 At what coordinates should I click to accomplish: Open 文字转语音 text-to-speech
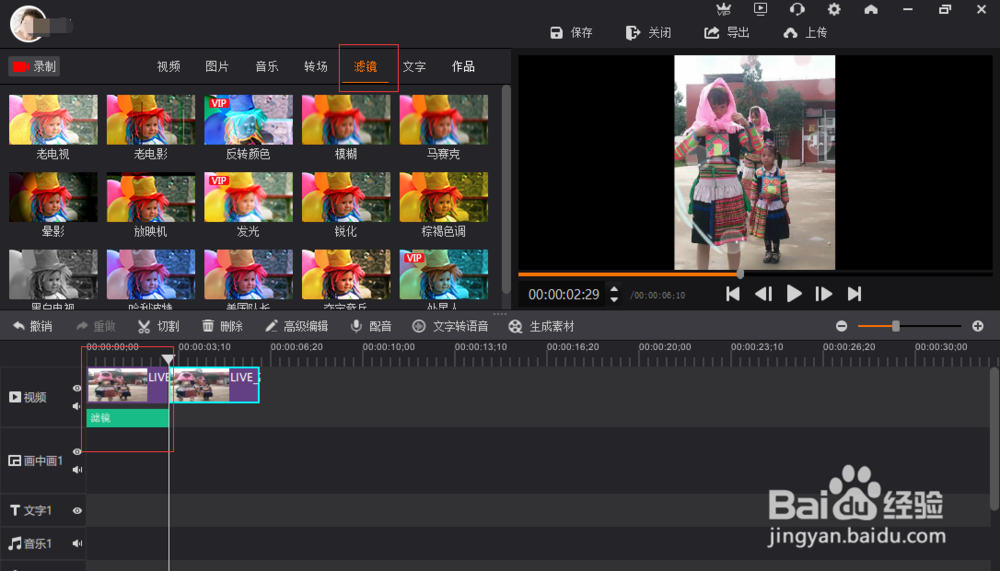[450, 327]
